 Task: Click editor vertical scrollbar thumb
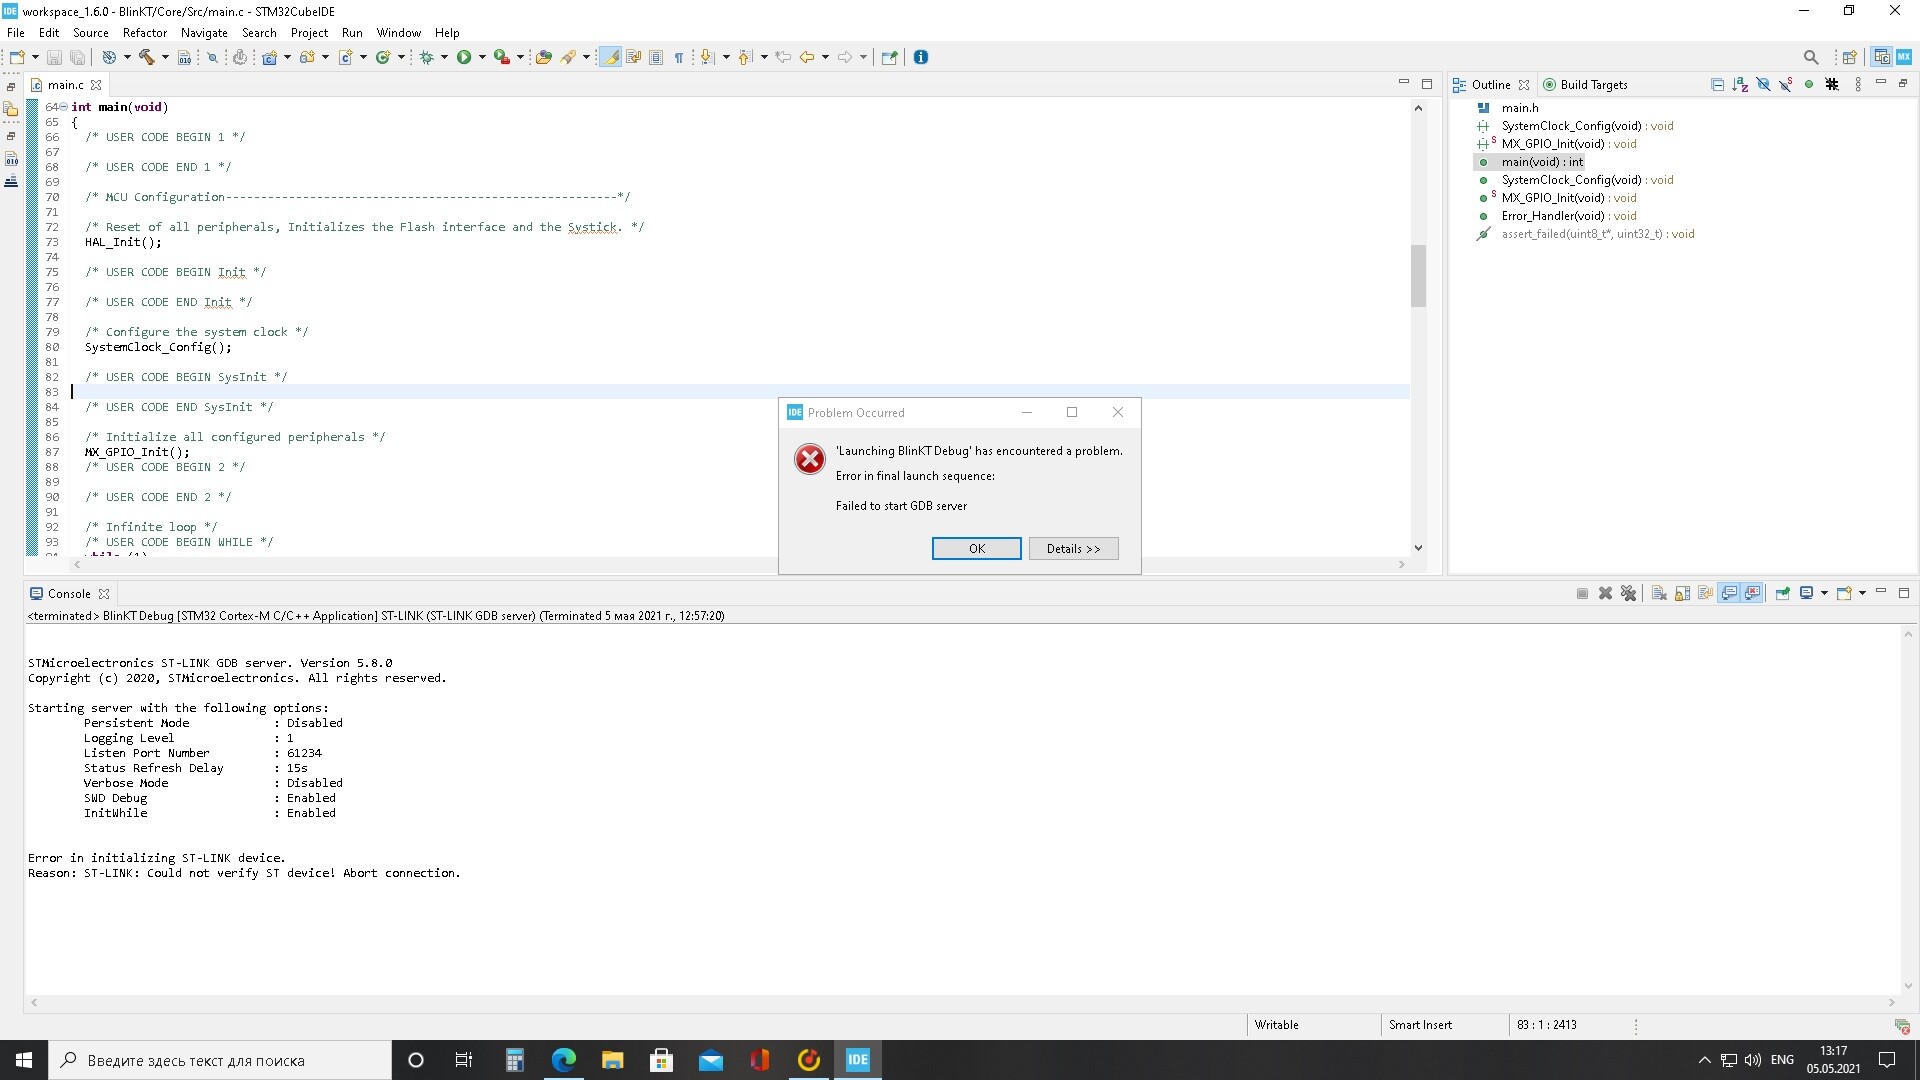pos(1418,276)
